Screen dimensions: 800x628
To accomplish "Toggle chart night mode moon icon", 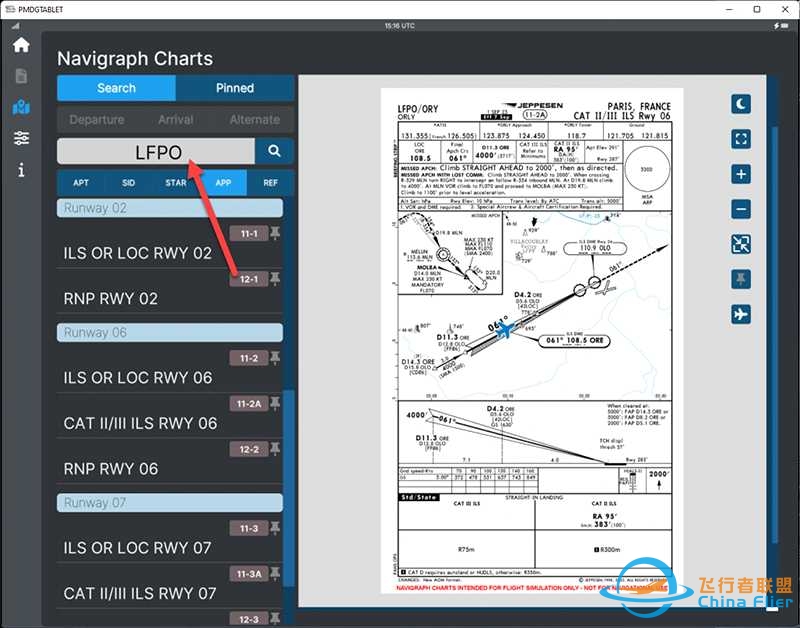I will point(741,104).
